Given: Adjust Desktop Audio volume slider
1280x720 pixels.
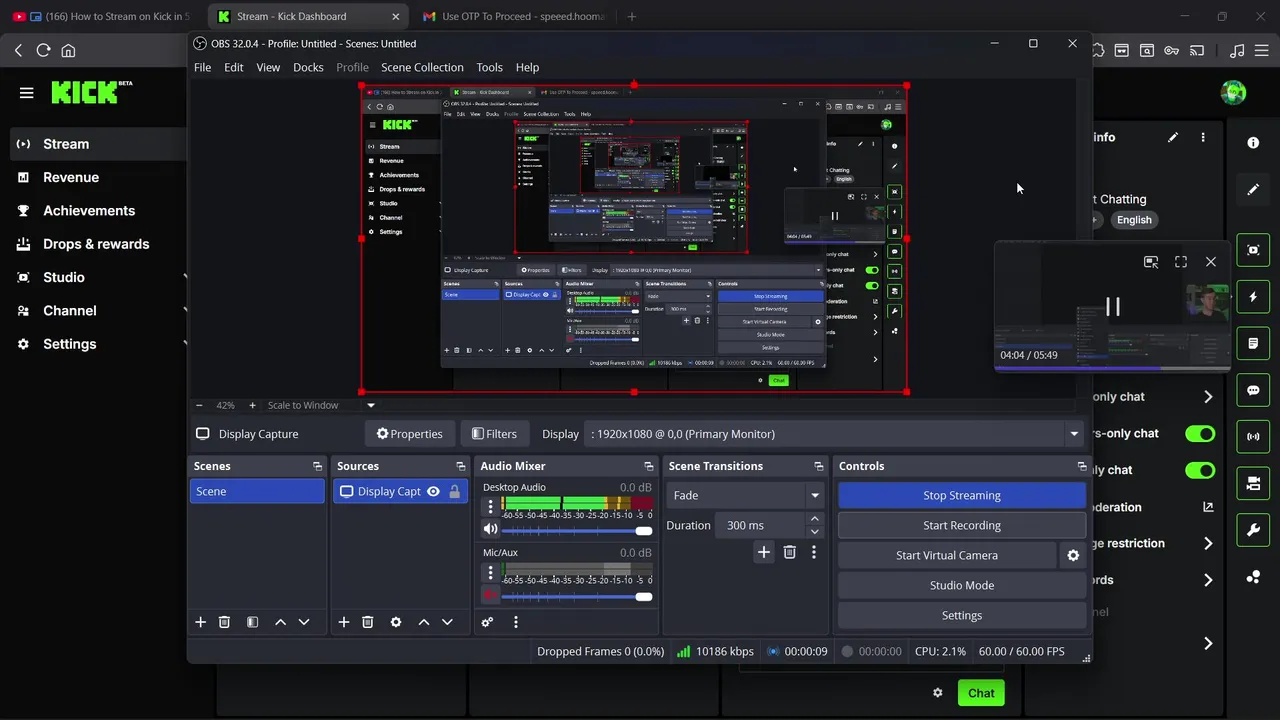Looking at the screenshot, I should pyautogui.click(x=577, y=530).
